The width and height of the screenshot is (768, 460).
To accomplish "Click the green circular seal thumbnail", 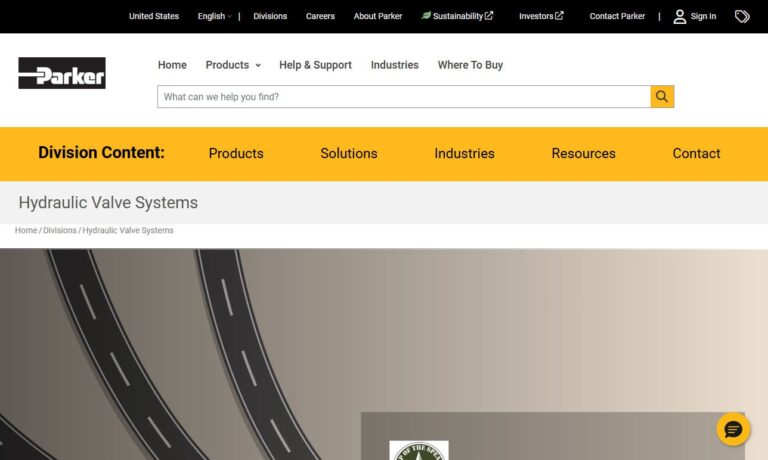I will click(419, 450).
